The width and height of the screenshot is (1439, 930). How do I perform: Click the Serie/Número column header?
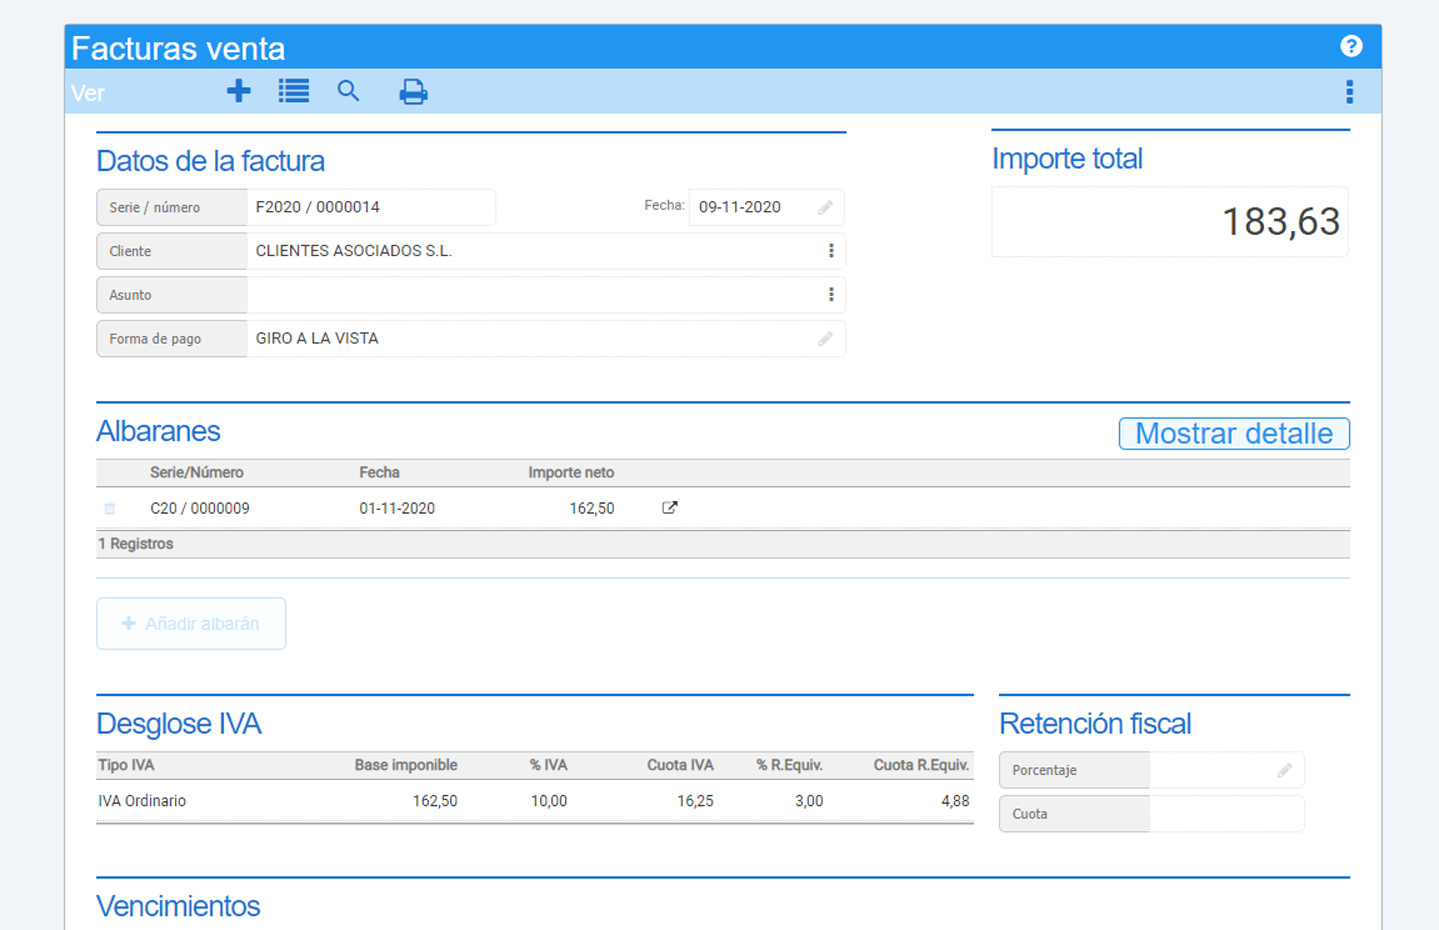pyautogui.click(x=196, y=473)
